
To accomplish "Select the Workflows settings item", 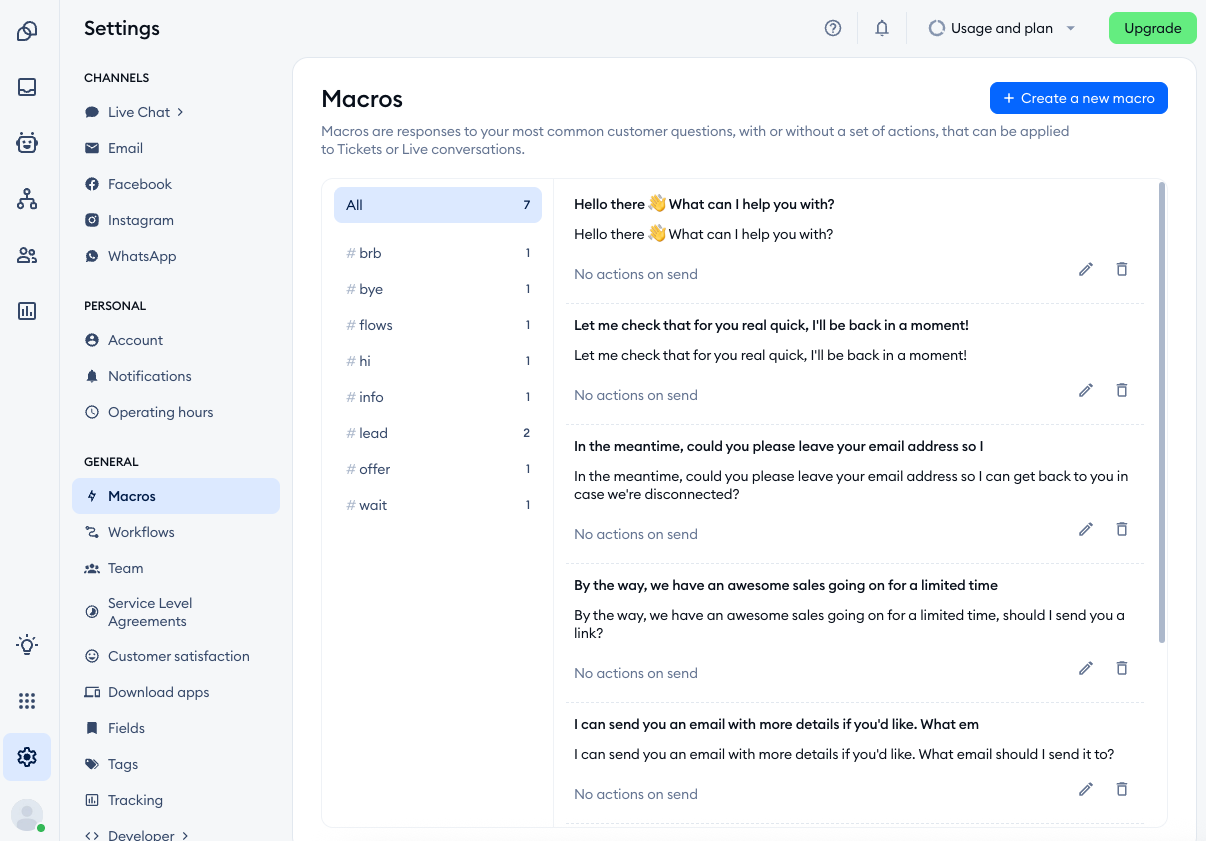I will pyautogui.click(x=141, y=532).
